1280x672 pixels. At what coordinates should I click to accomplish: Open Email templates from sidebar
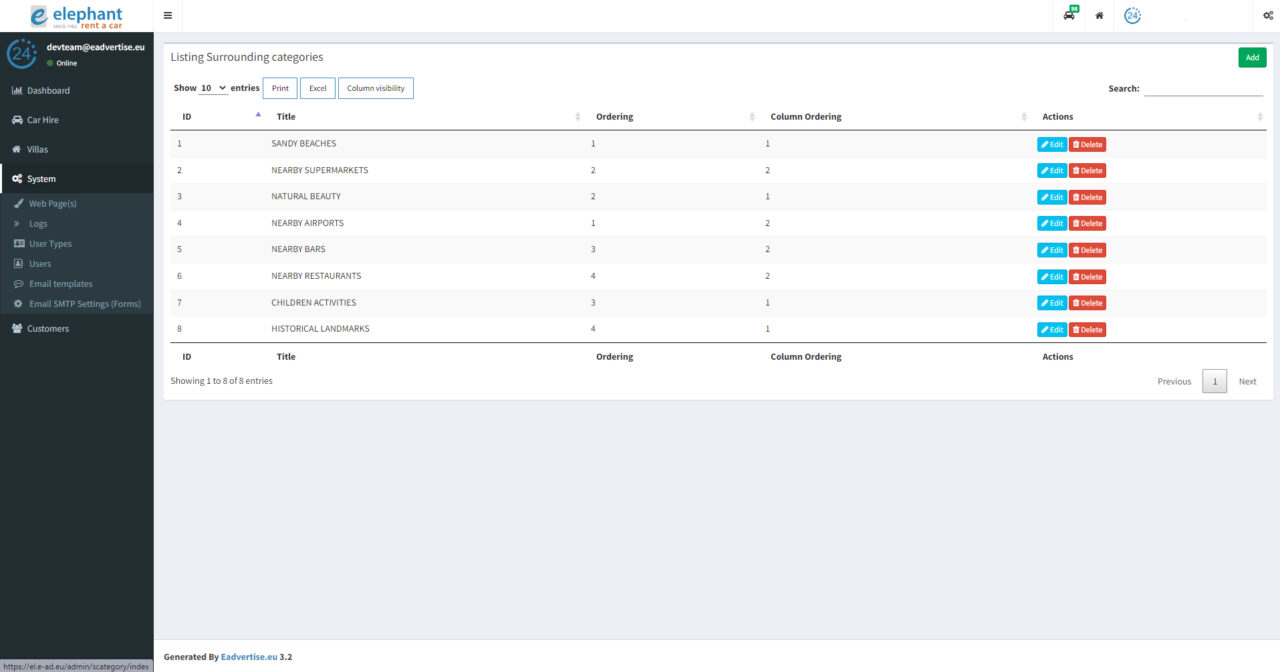tap(60, 284)
